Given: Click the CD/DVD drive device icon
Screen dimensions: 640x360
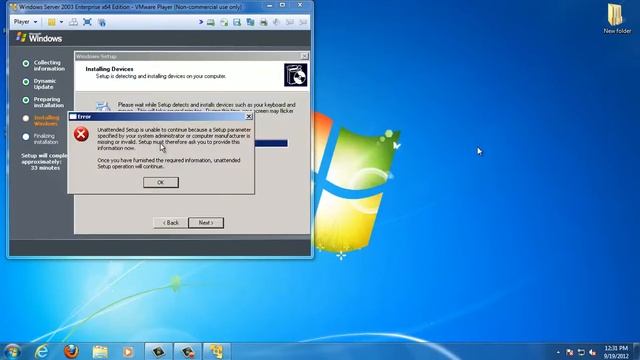Looking at the screenshot, I should (x=224, y=22).
